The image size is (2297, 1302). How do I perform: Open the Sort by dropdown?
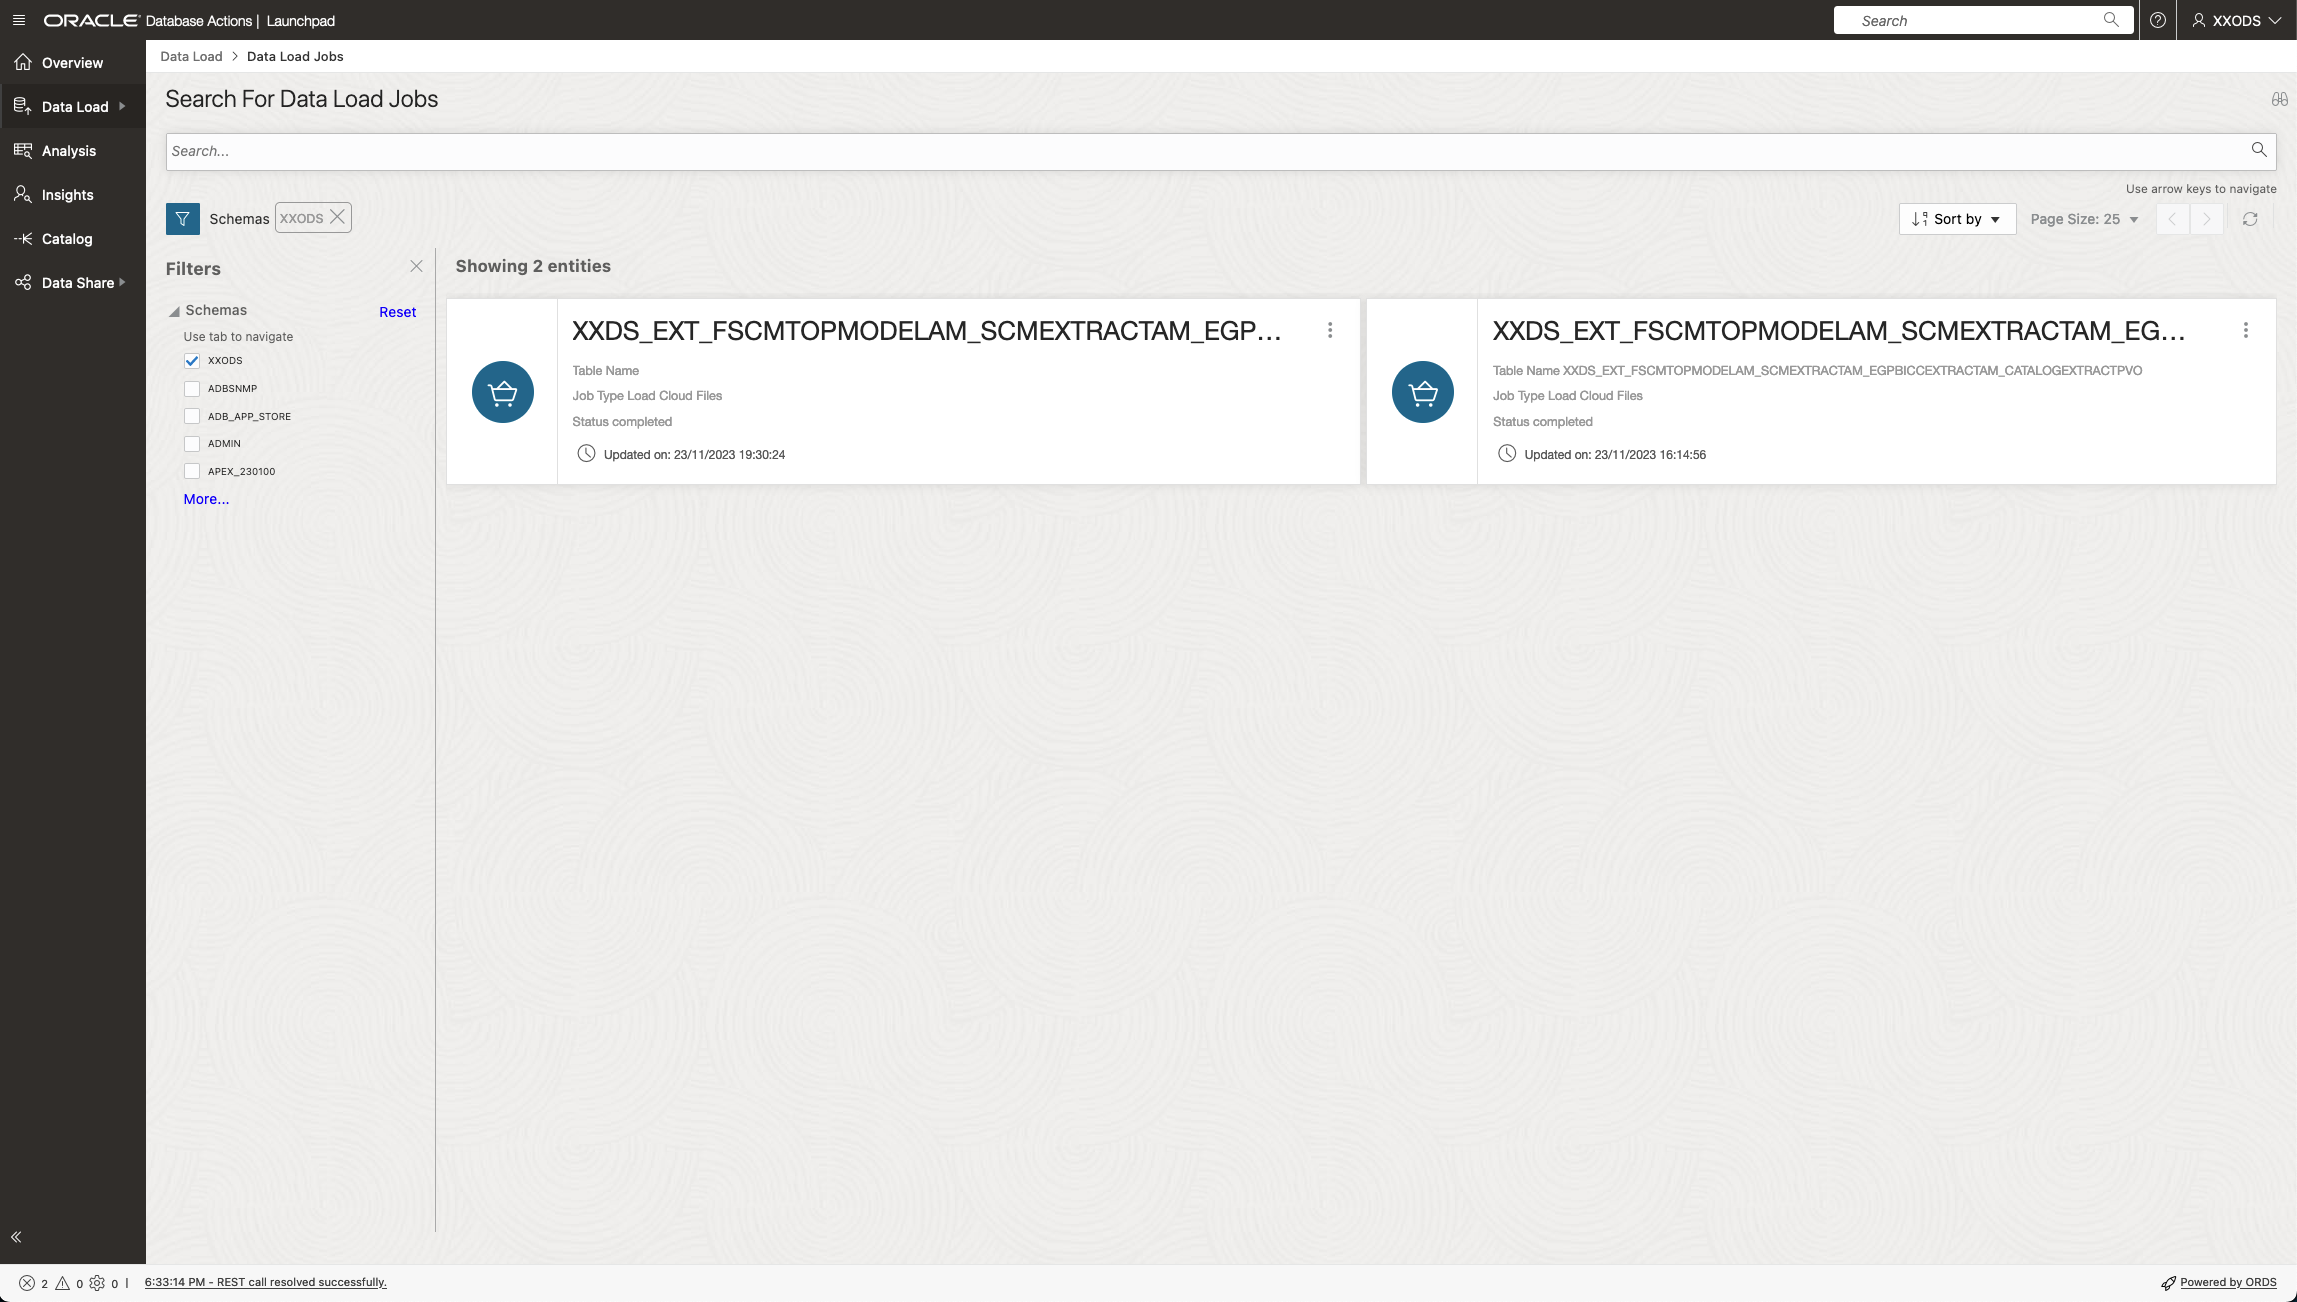click(1955, 219)
